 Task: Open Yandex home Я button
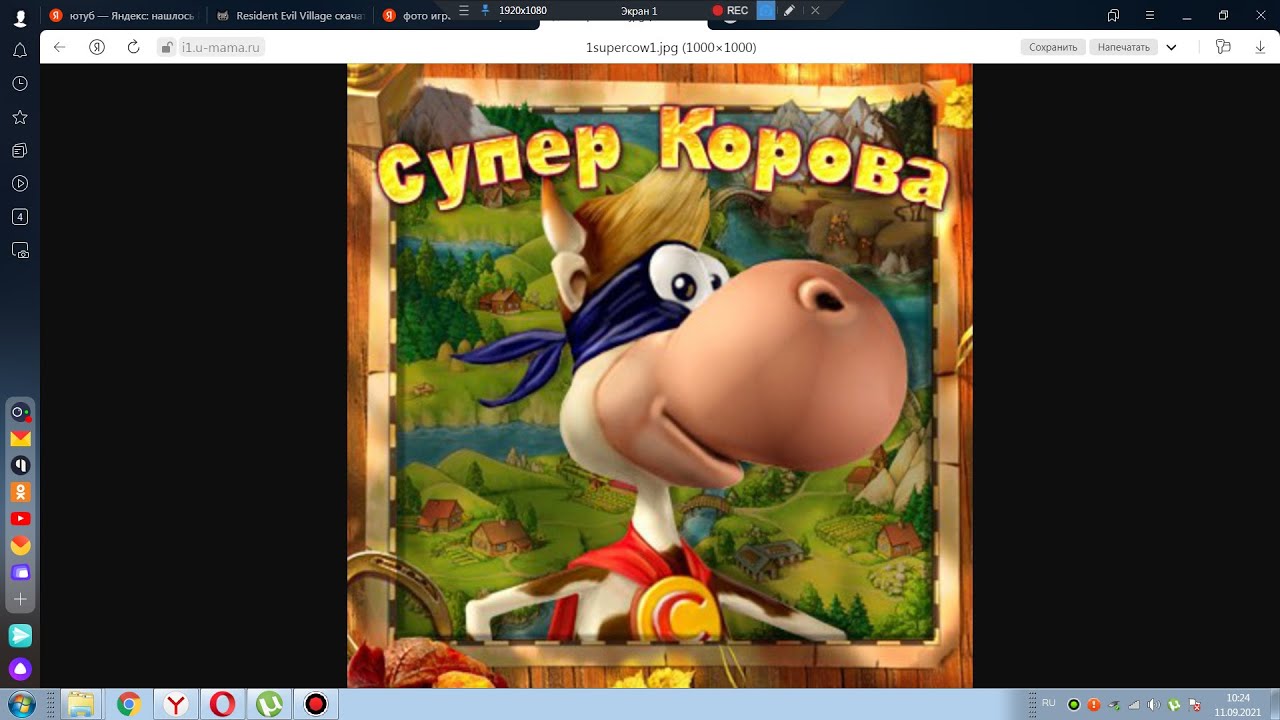pyautogui.click(x=97, y=47)
